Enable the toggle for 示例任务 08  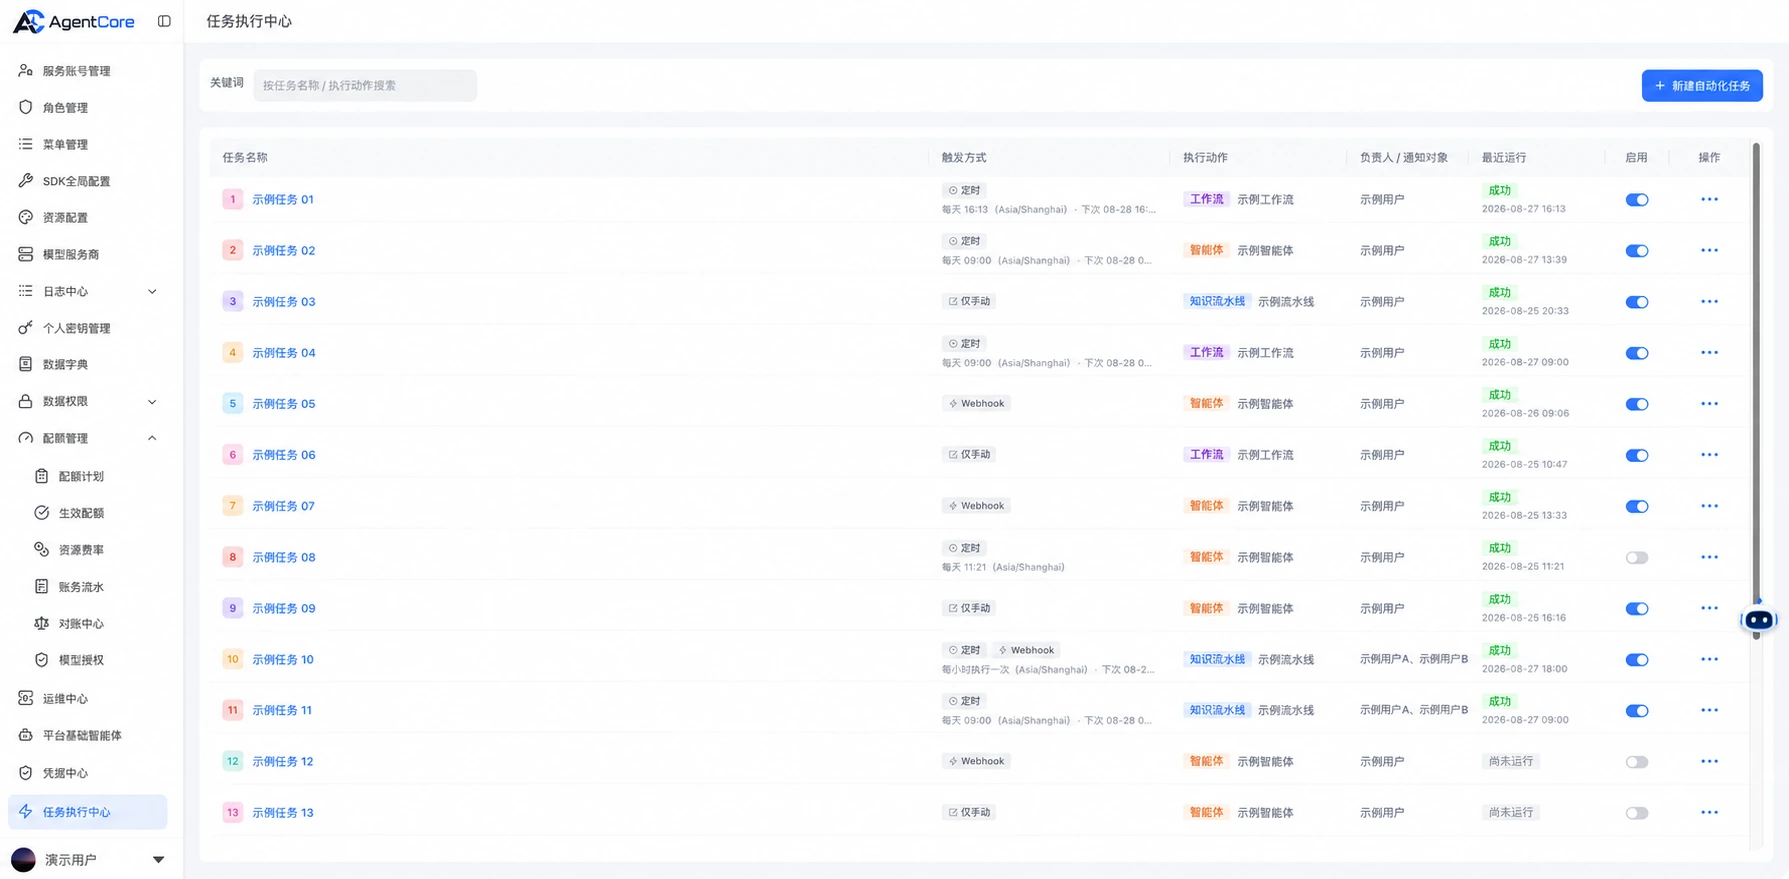[x=1636, y=558]
